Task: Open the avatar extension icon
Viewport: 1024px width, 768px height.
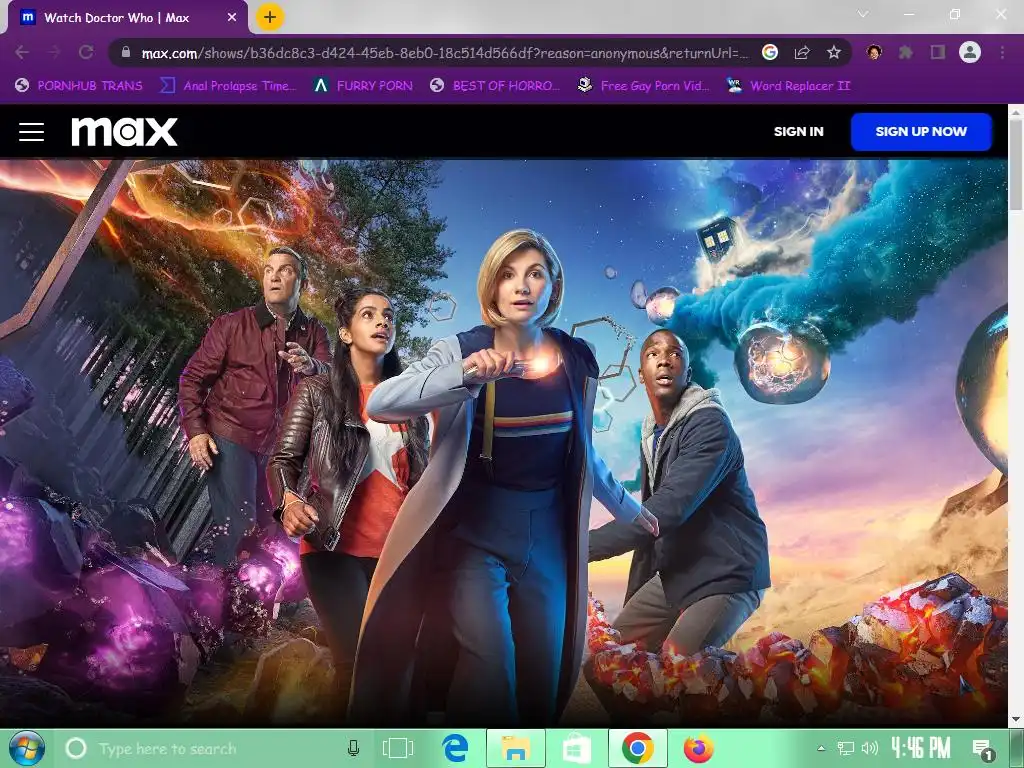Action: (873, 52)
